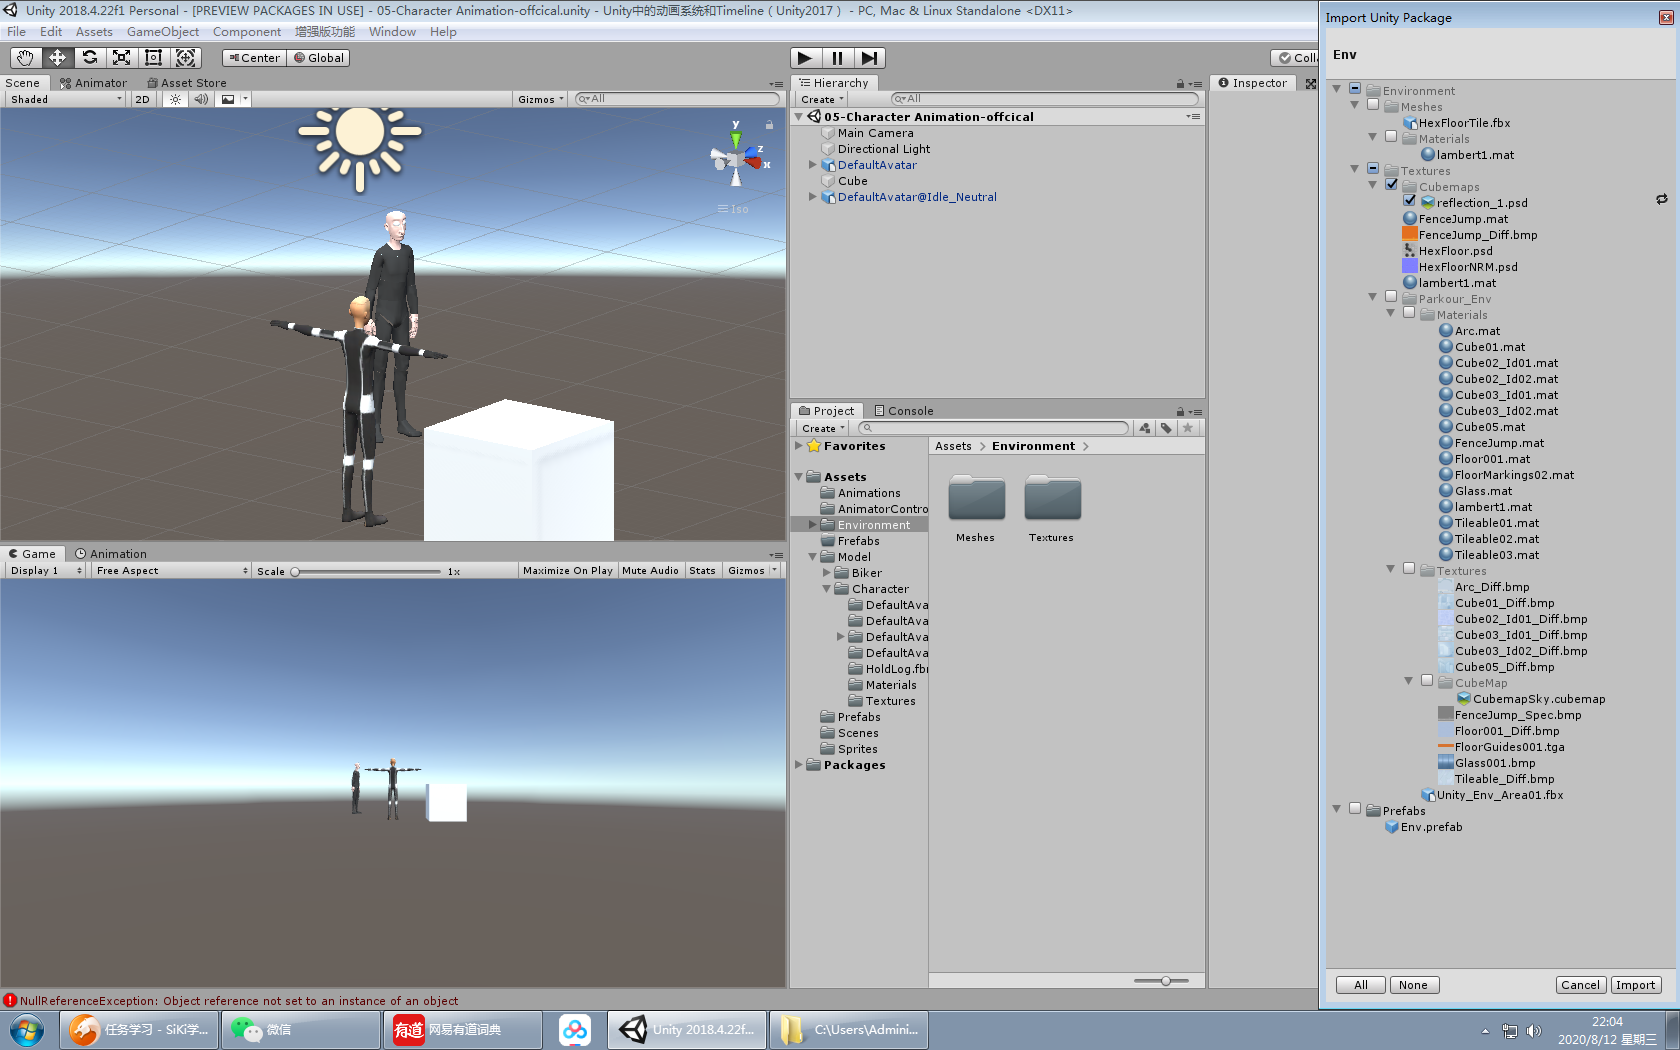Switch to the Console tab
The height and width of the screenshot is (1050, 1680).
pos(904,411)
